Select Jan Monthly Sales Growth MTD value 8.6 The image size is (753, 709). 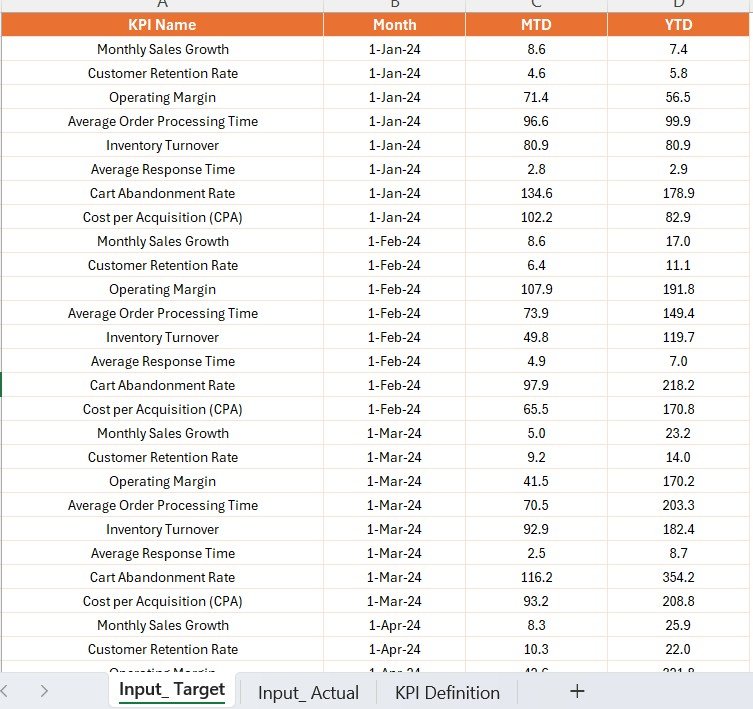[x=536, y=49]
